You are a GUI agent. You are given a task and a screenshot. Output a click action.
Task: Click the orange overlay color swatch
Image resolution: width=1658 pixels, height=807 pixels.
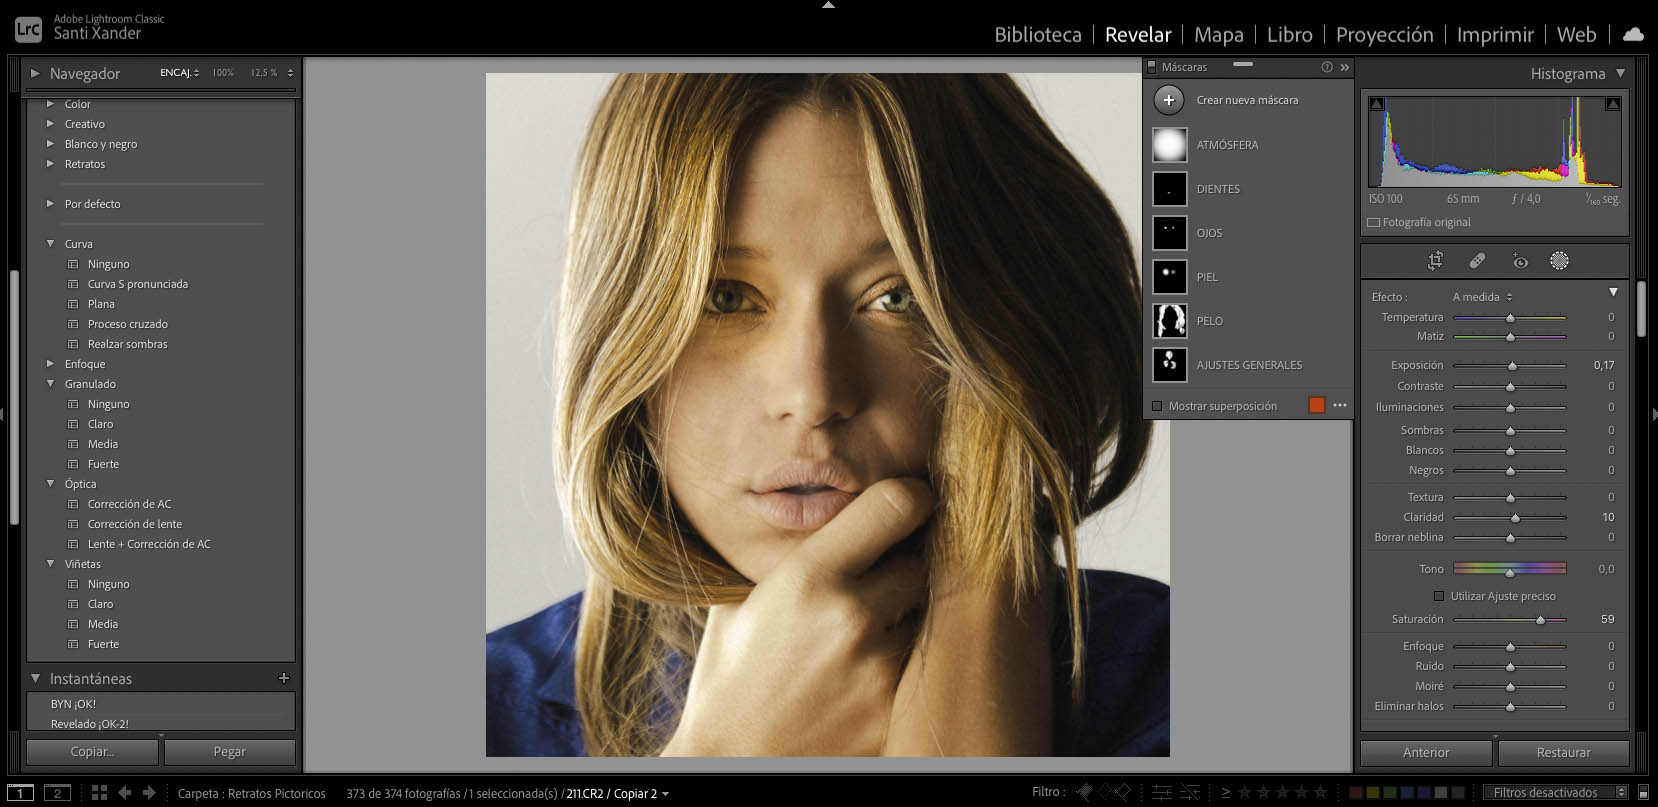point(1317,405)
